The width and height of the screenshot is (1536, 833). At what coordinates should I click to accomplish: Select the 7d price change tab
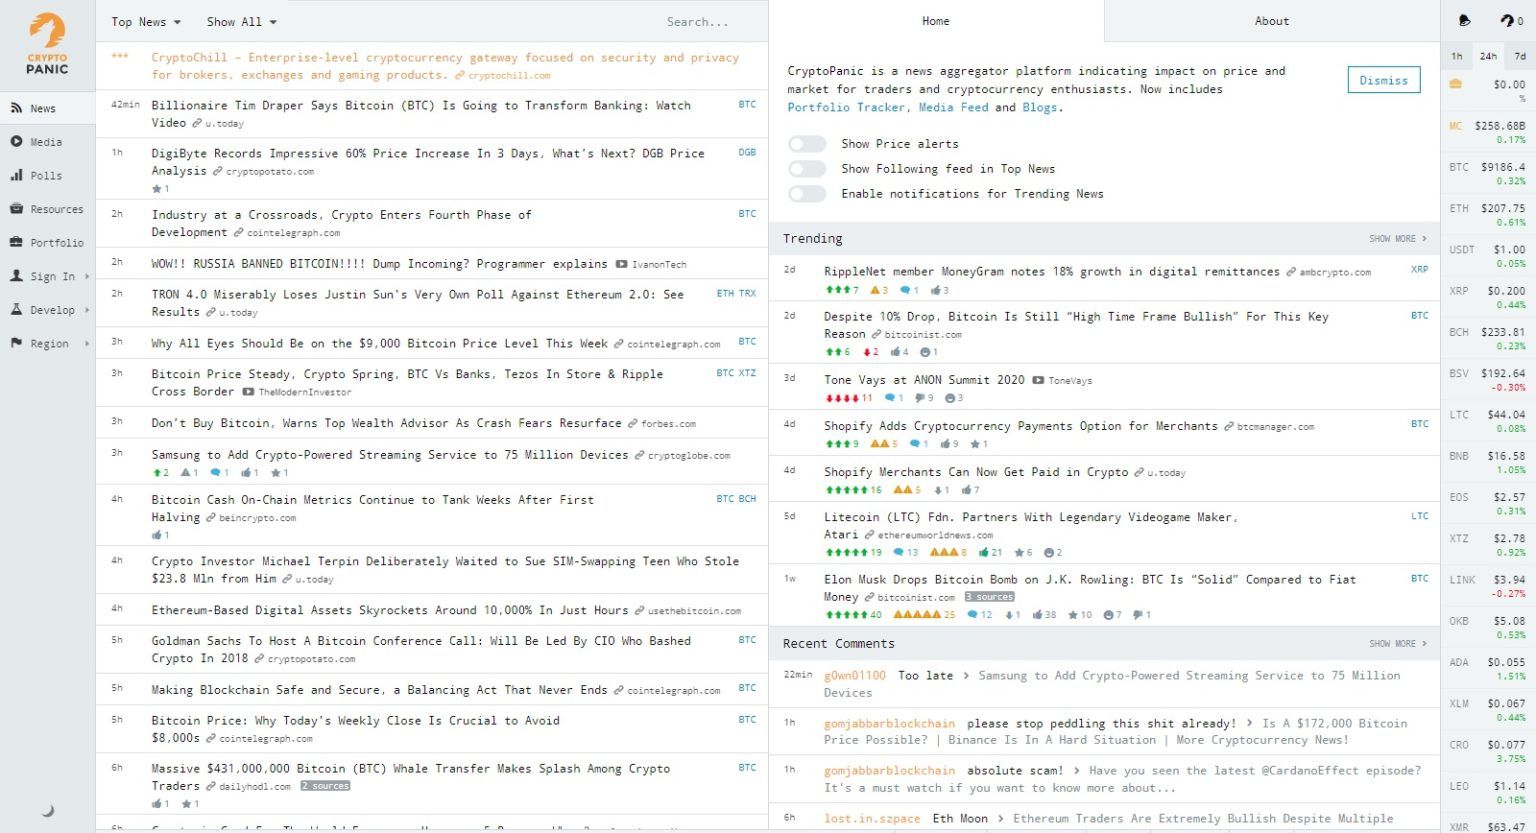tap(1520, 56)
